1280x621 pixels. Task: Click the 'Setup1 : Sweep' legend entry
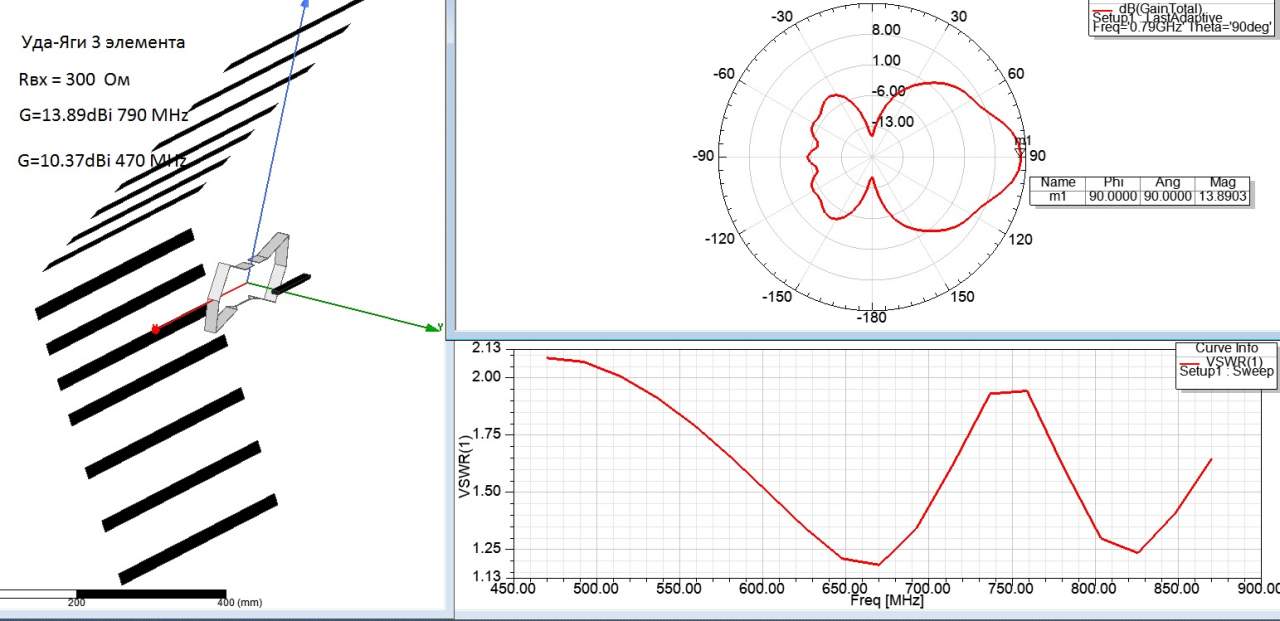1227,371
